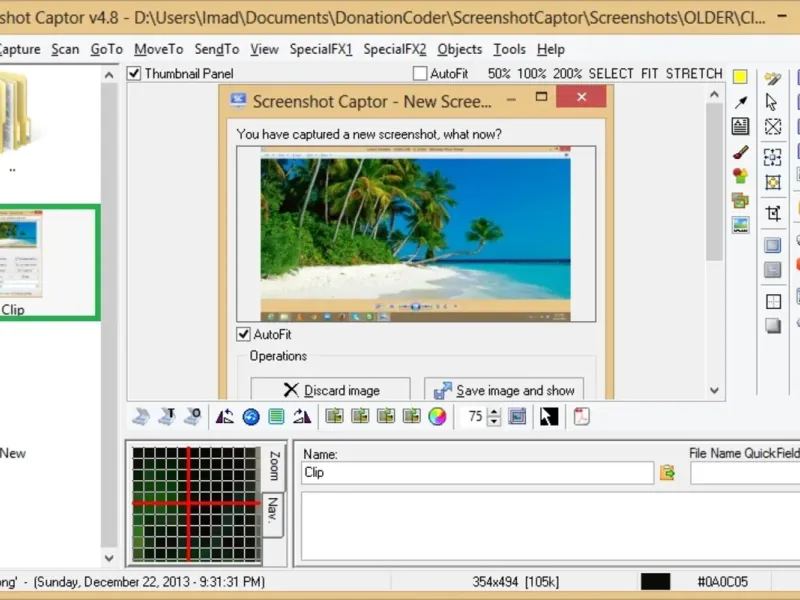Click Save image and show button
Viewport: 800px width, 600px height.
[504, 390]
